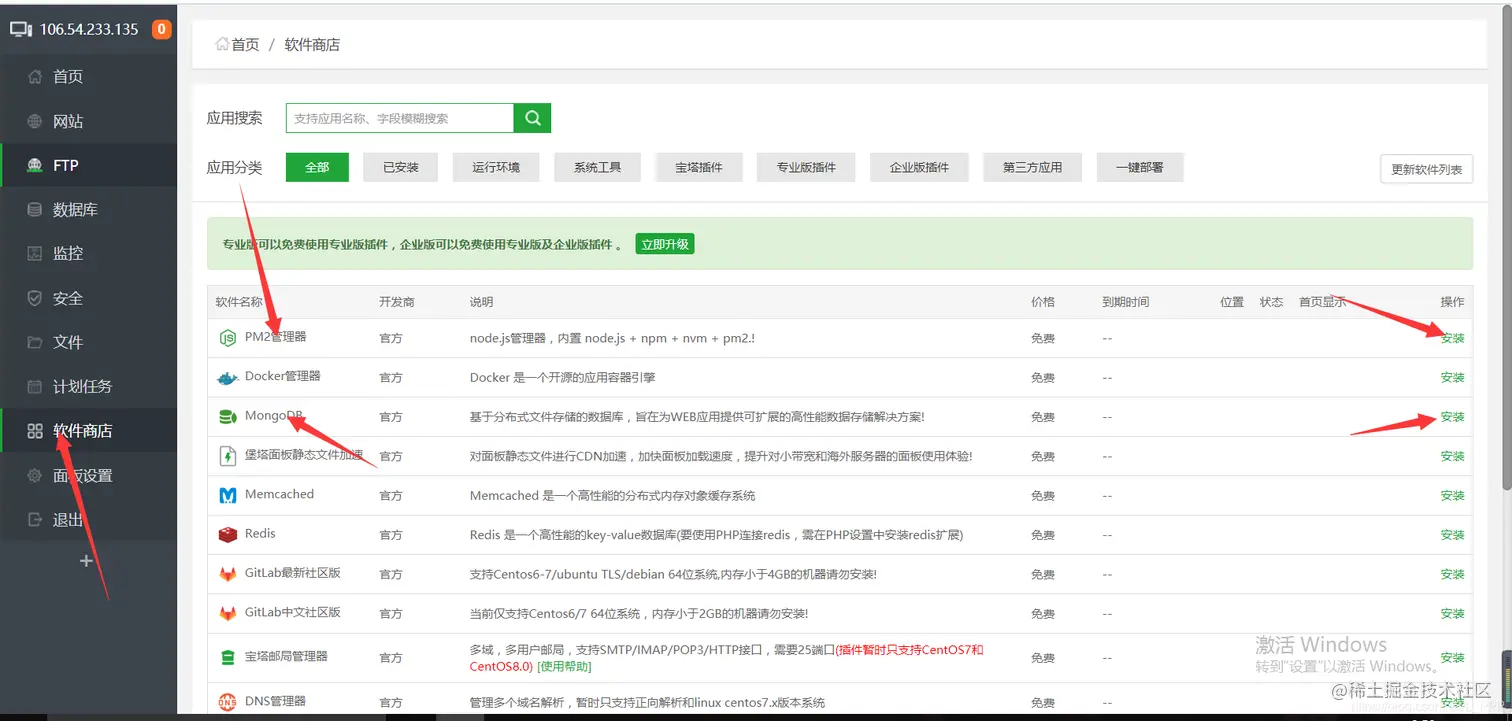1512x721 pixels.
Task: Install MongoDB via its 安装 link
Action: pyautogui.click(x=1452, y=417)
